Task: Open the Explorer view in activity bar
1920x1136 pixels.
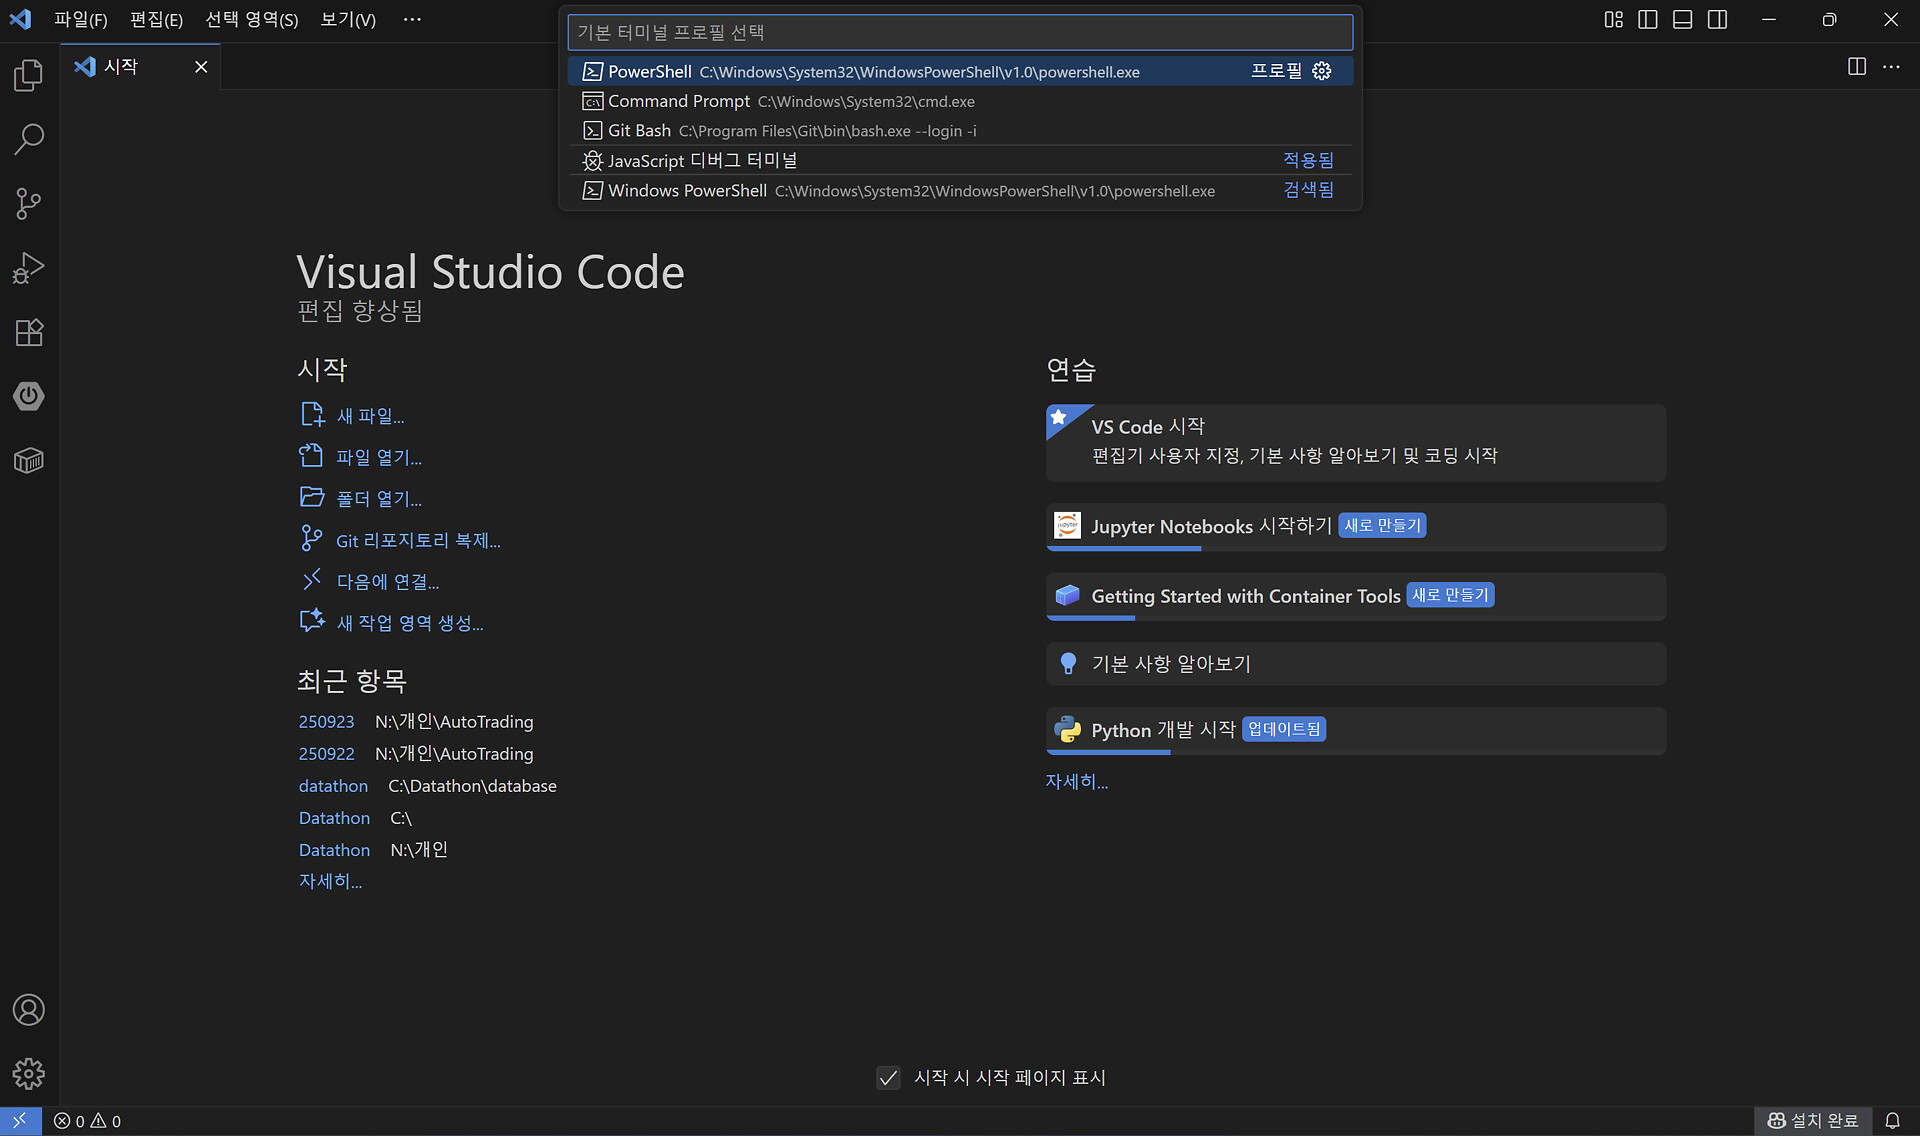Action: (29, 76)
